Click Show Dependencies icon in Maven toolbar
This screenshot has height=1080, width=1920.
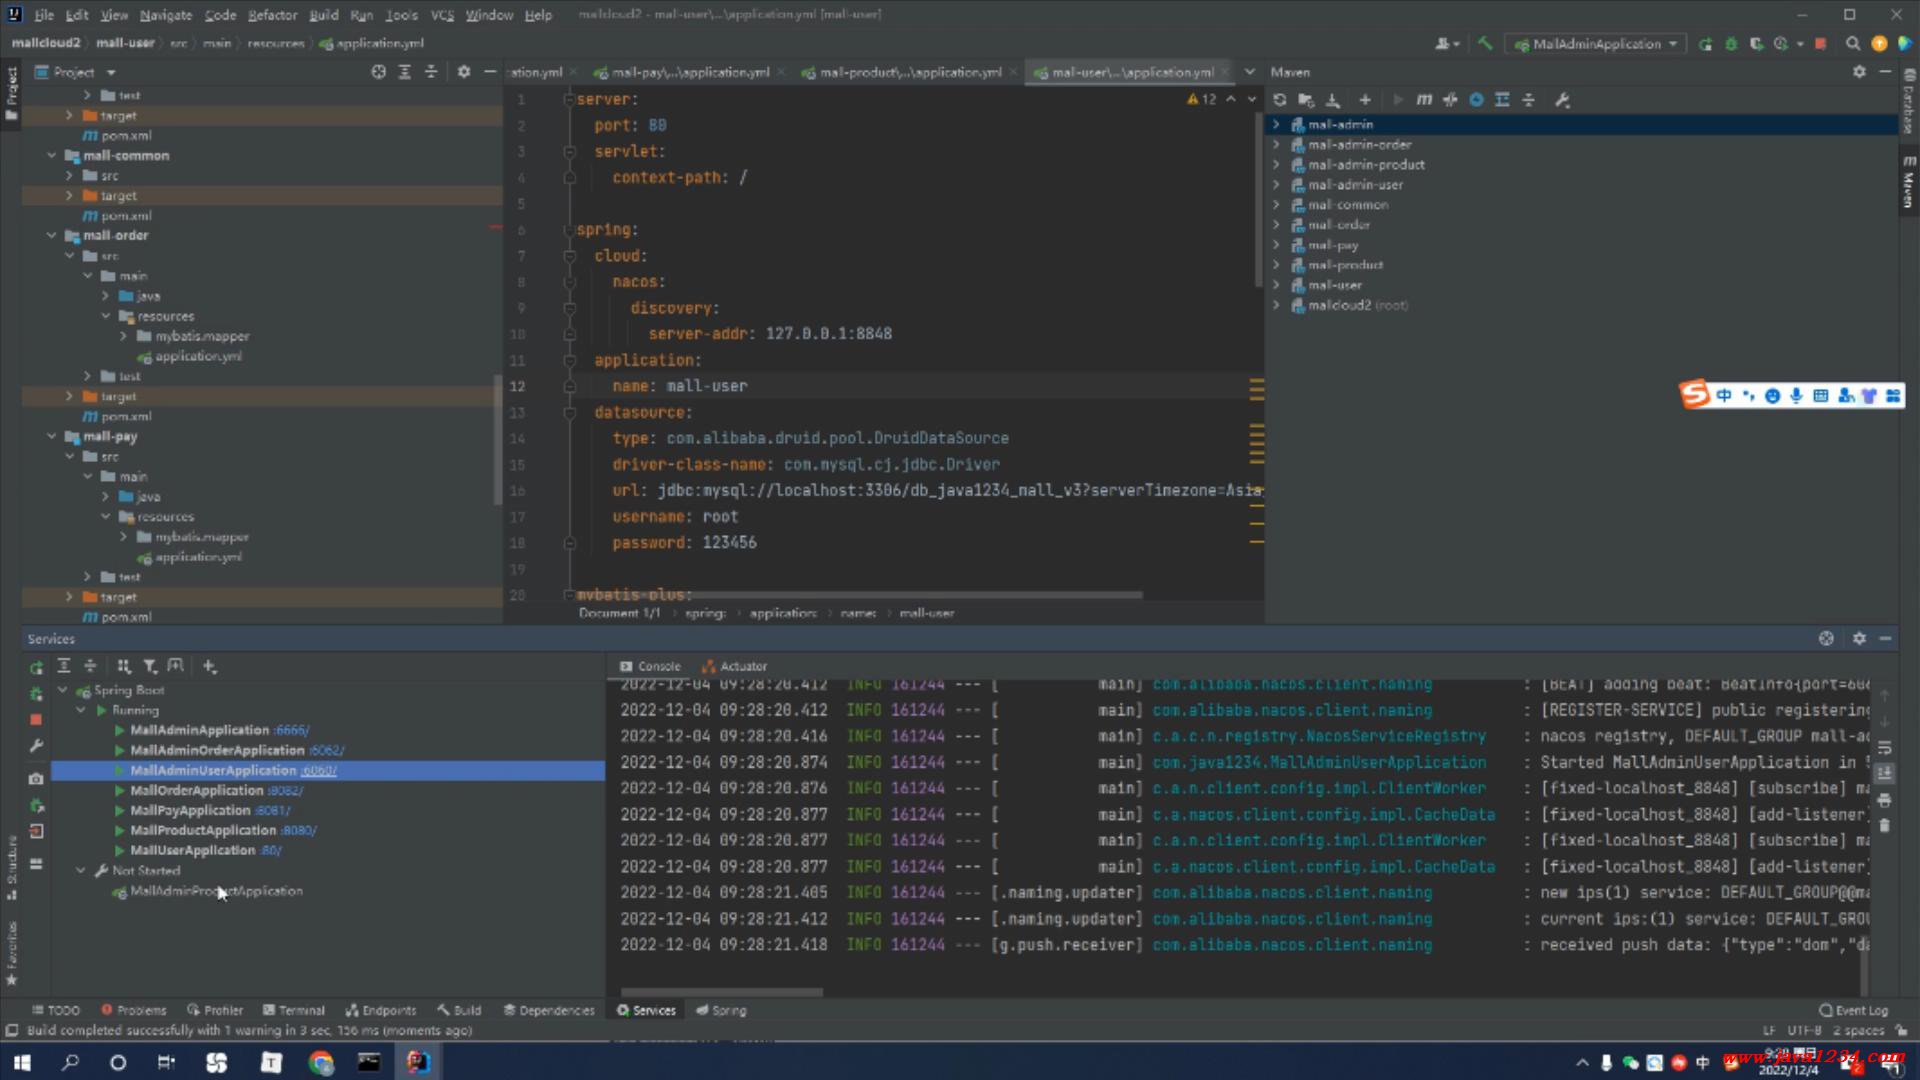coord(1502,100)
